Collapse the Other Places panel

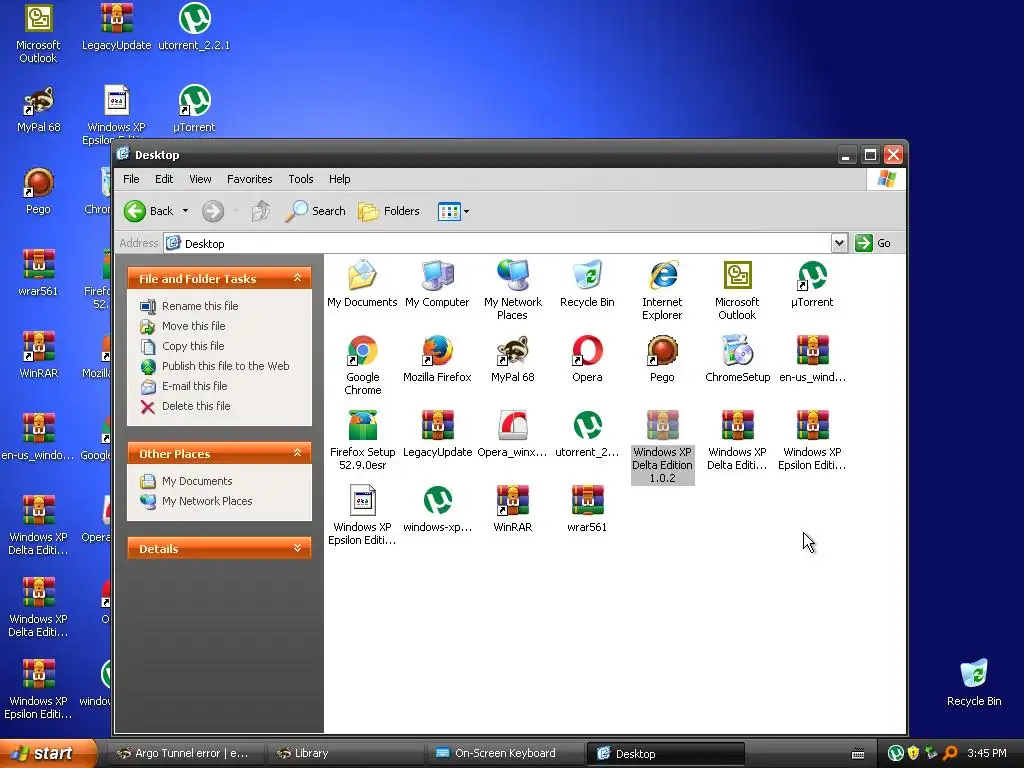(x=297, y=453)
